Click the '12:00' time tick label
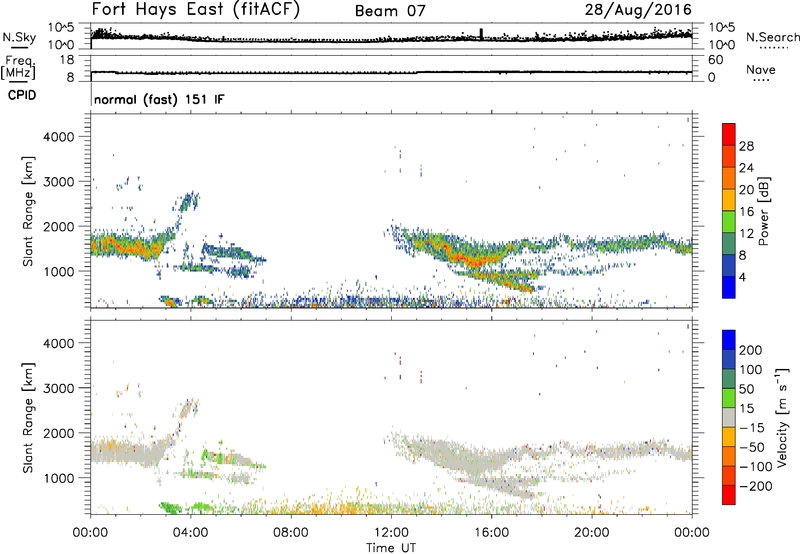 click(391, 533)
